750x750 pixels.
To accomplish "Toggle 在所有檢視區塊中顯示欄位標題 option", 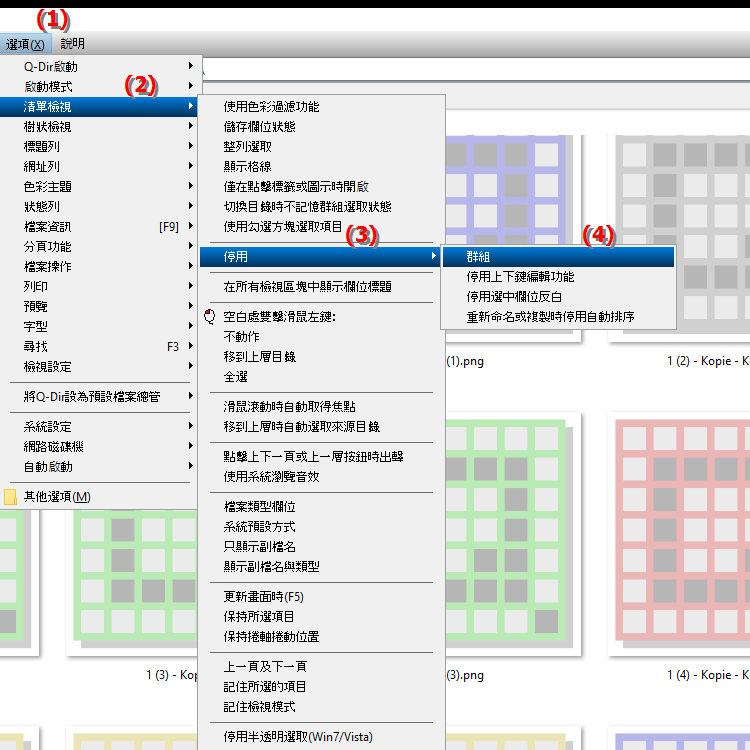I will [321, 287].
